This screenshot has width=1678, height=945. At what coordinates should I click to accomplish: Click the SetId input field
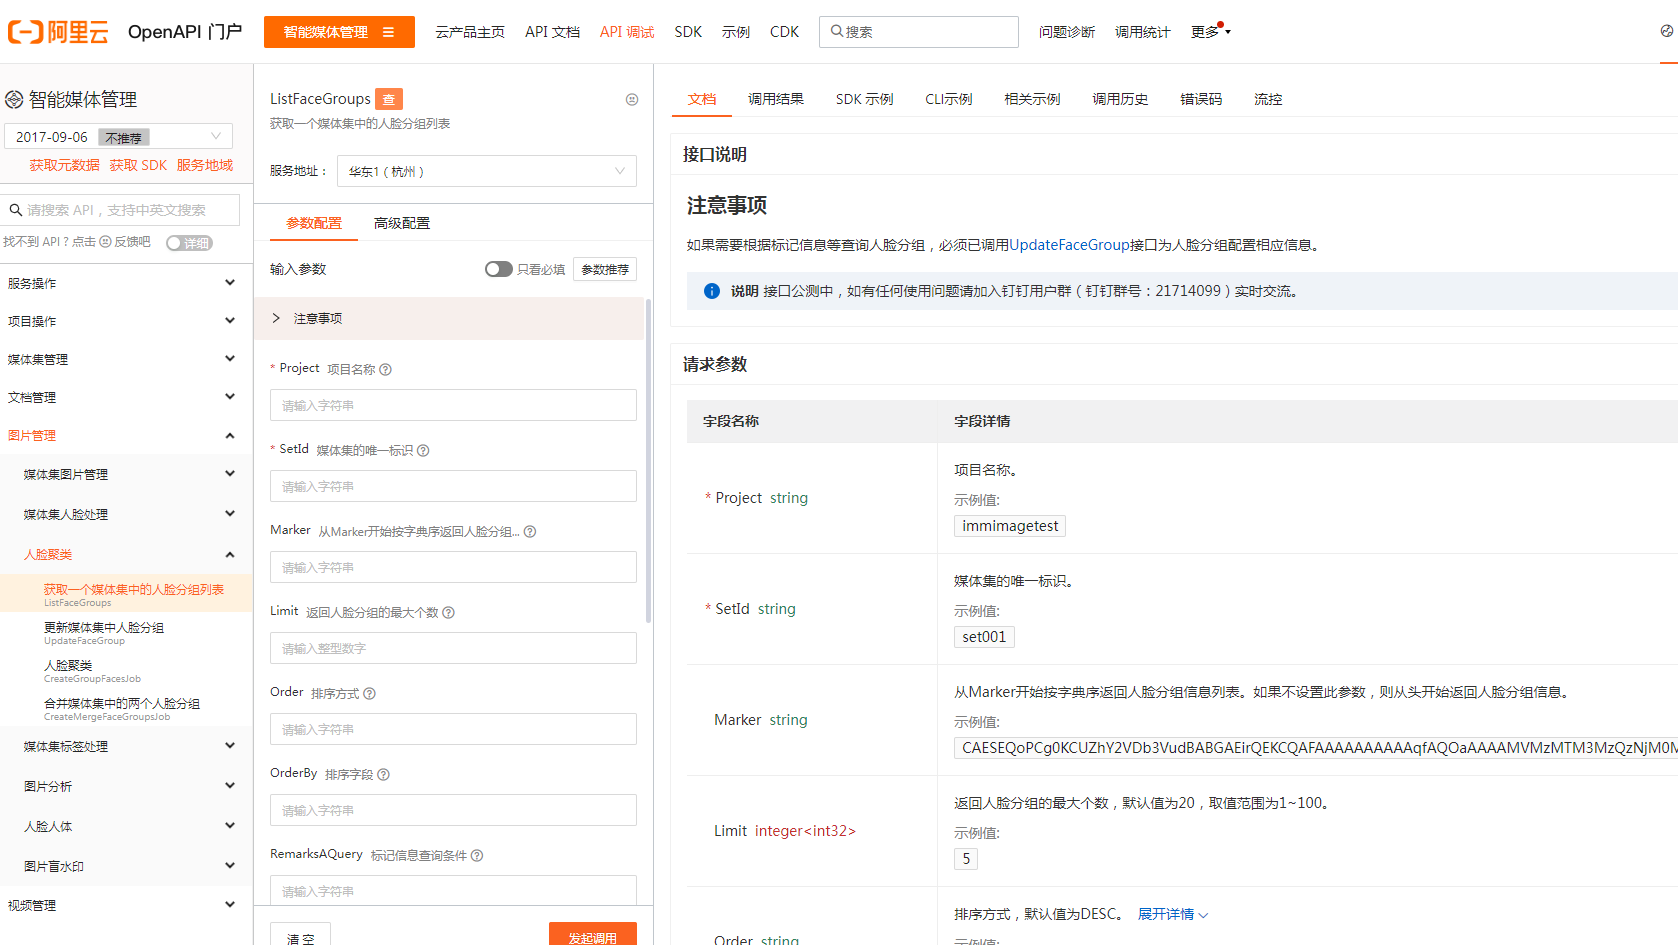pyautogui.click(x=453, y=486)
